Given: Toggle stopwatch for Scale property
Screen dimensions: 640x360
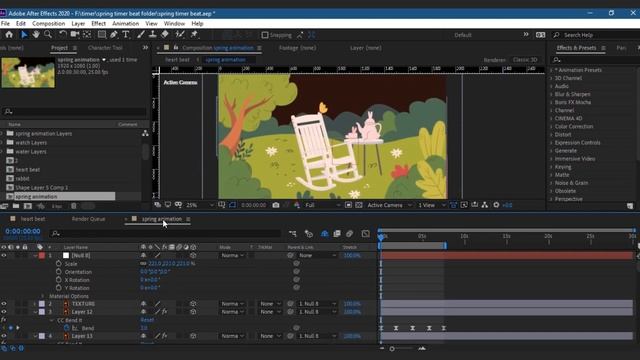Looking at the screenshot, I should pyautogui.click(x=59, y=264).
